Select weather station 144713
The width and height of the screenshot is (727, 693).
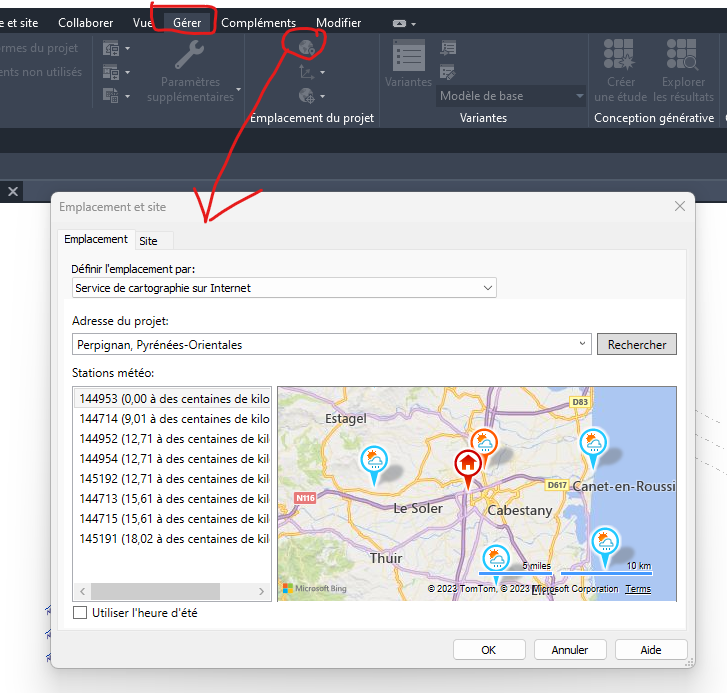(x=172, y=499)
